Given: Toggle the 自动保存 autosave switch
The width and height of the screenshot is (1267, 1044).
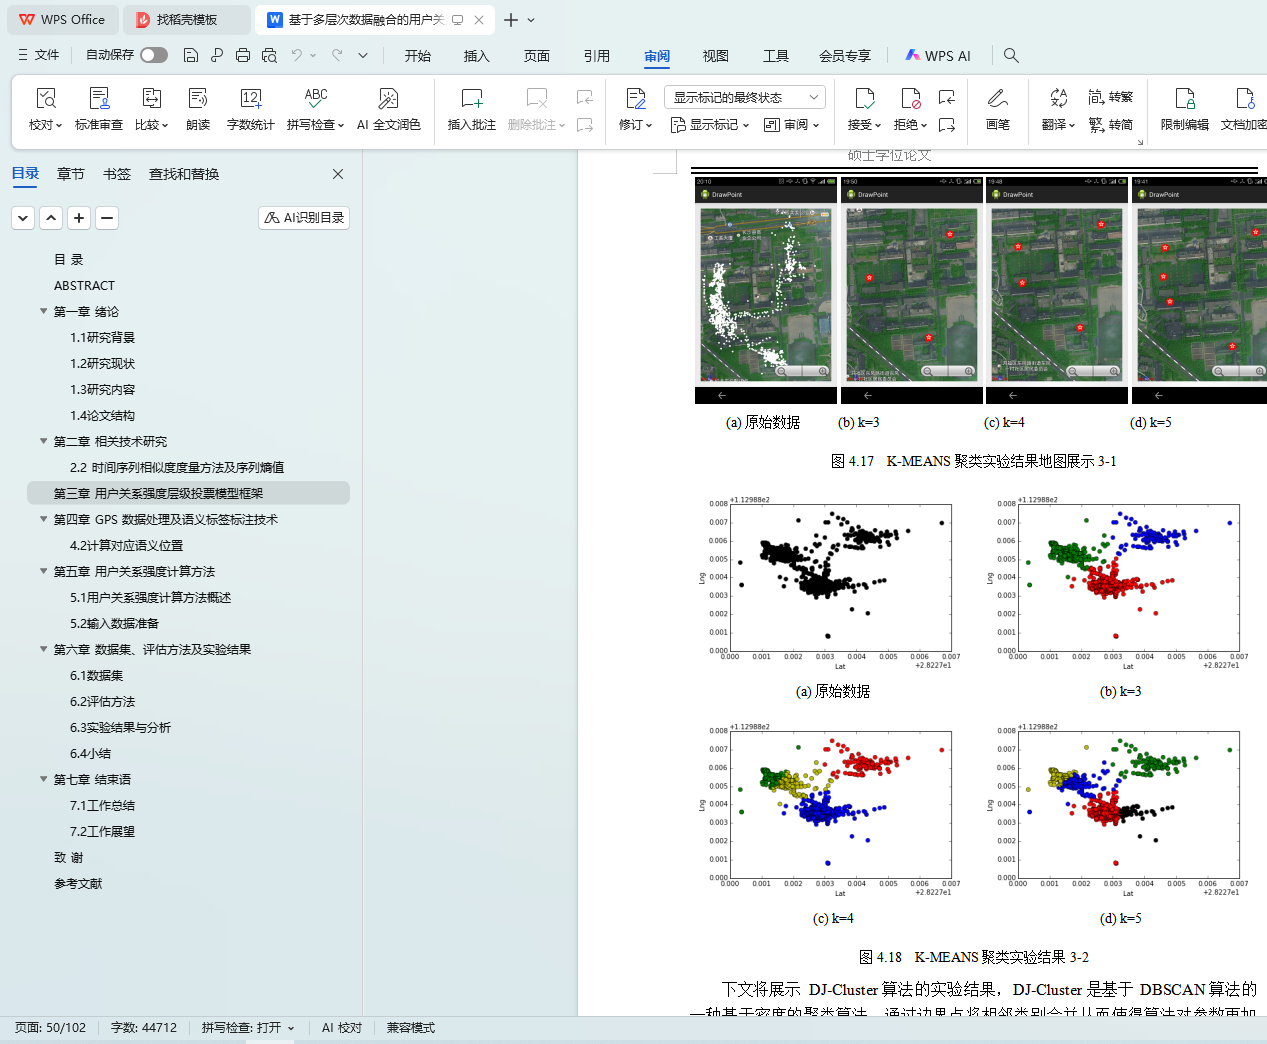Looking at the screenshot, I should pyautogui.click(x=154, y=55).
